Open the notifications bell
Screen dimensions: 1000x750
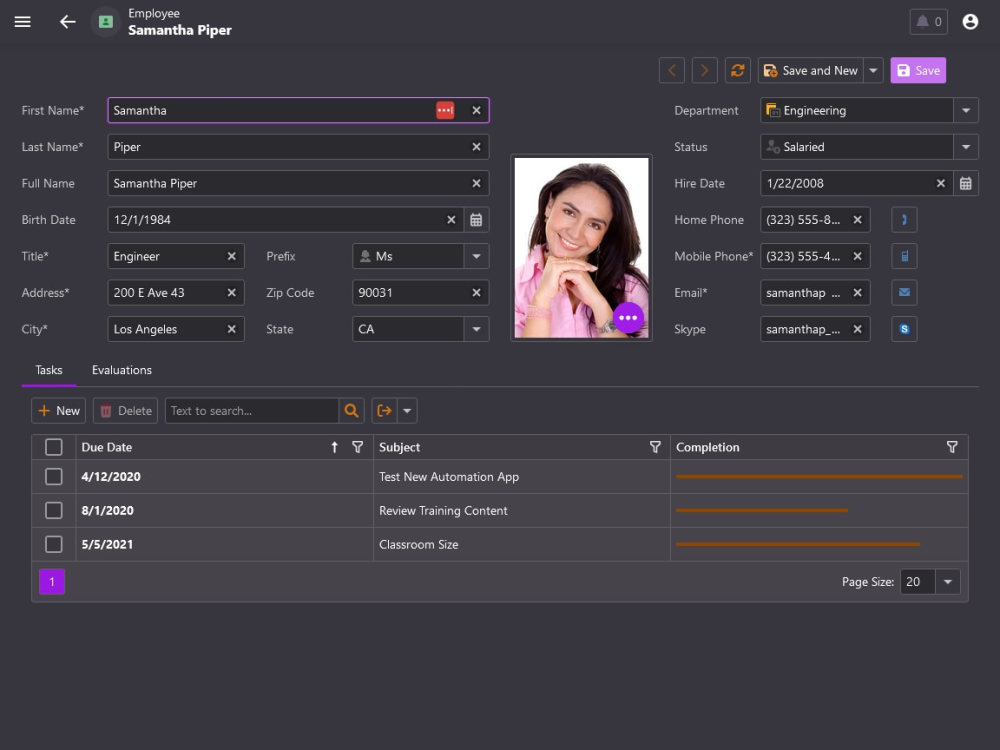928,22
